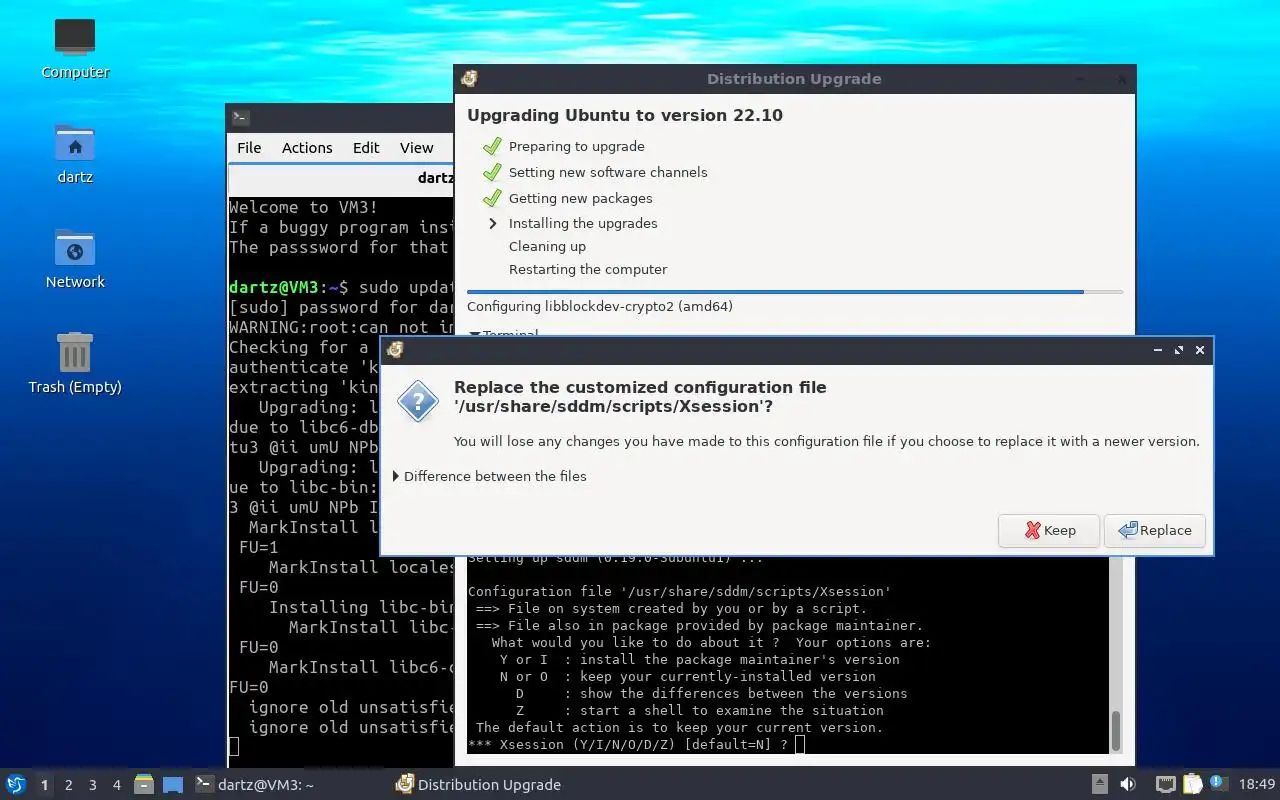Click 'Y or I : install the package maintainer's version' line
Image resolution: width=1280 pixels, height=800 pixels.
(x=699, y=659)
